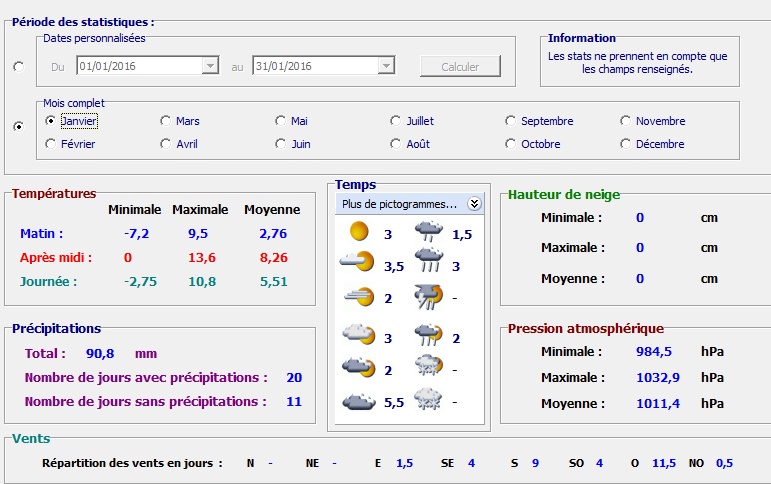This screenshot has width=771, height=484.
Task: Pick the Juin month radio button
Action: (x=293, y=144)
